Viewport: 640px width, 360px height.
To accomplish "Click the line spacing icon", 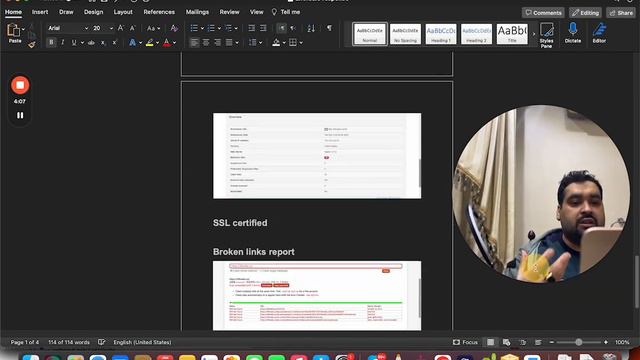I will 253,42.
